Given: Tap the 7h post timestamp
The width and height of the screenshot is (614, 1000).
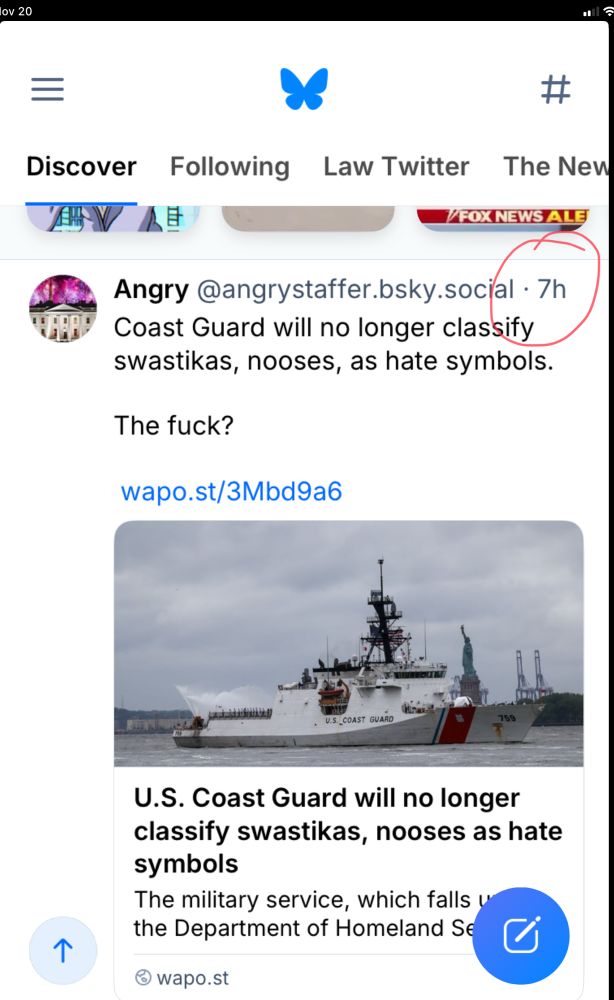Looking at the screenshot, I should click(552, 290).
